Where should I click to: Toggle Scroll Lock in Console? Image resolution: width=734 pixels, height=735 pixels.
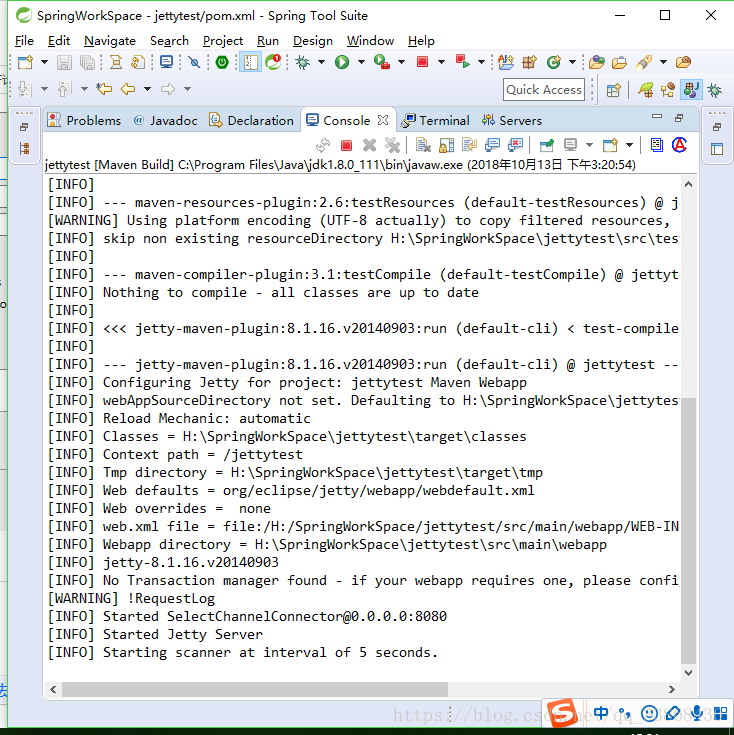pyautogui.click(x=446, y=146)
